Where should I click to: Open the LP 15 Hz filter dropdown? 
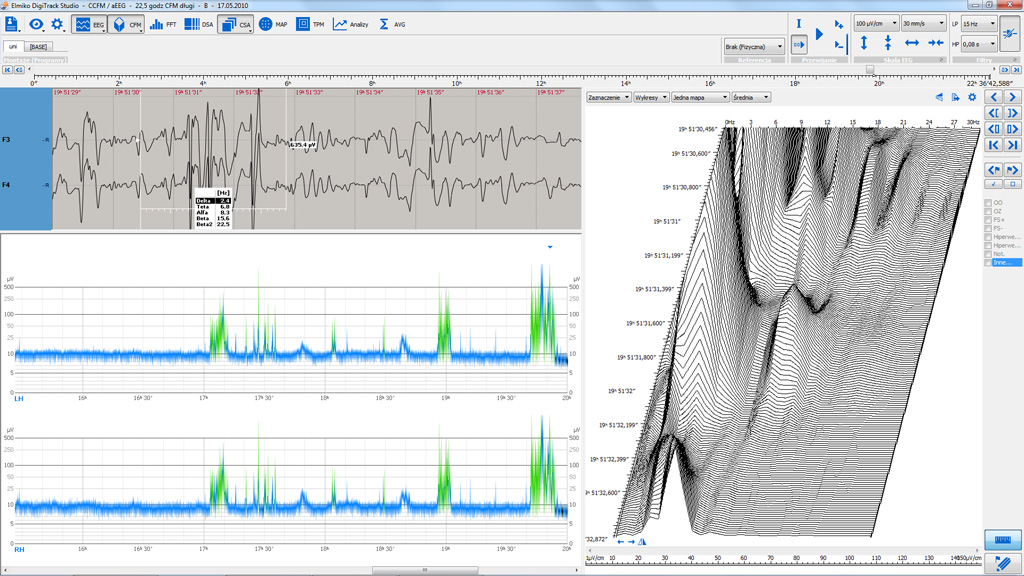pyautogui.click(x=978, y=24)
